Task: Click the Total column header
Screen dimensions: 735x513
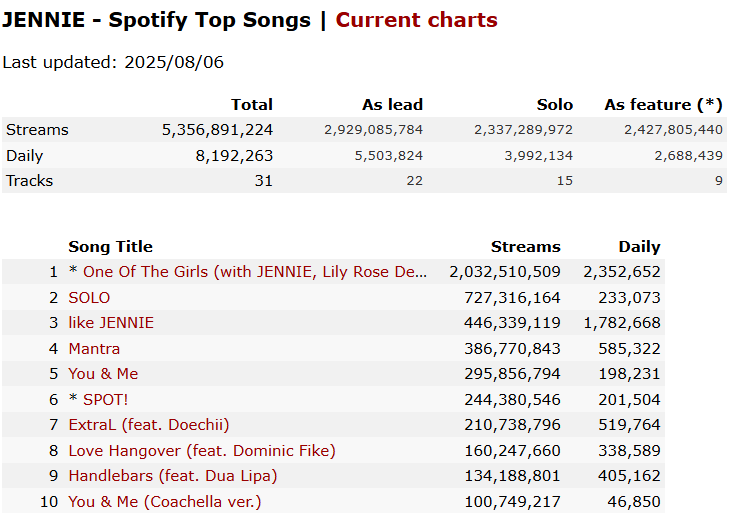Action: coord(251,105)
